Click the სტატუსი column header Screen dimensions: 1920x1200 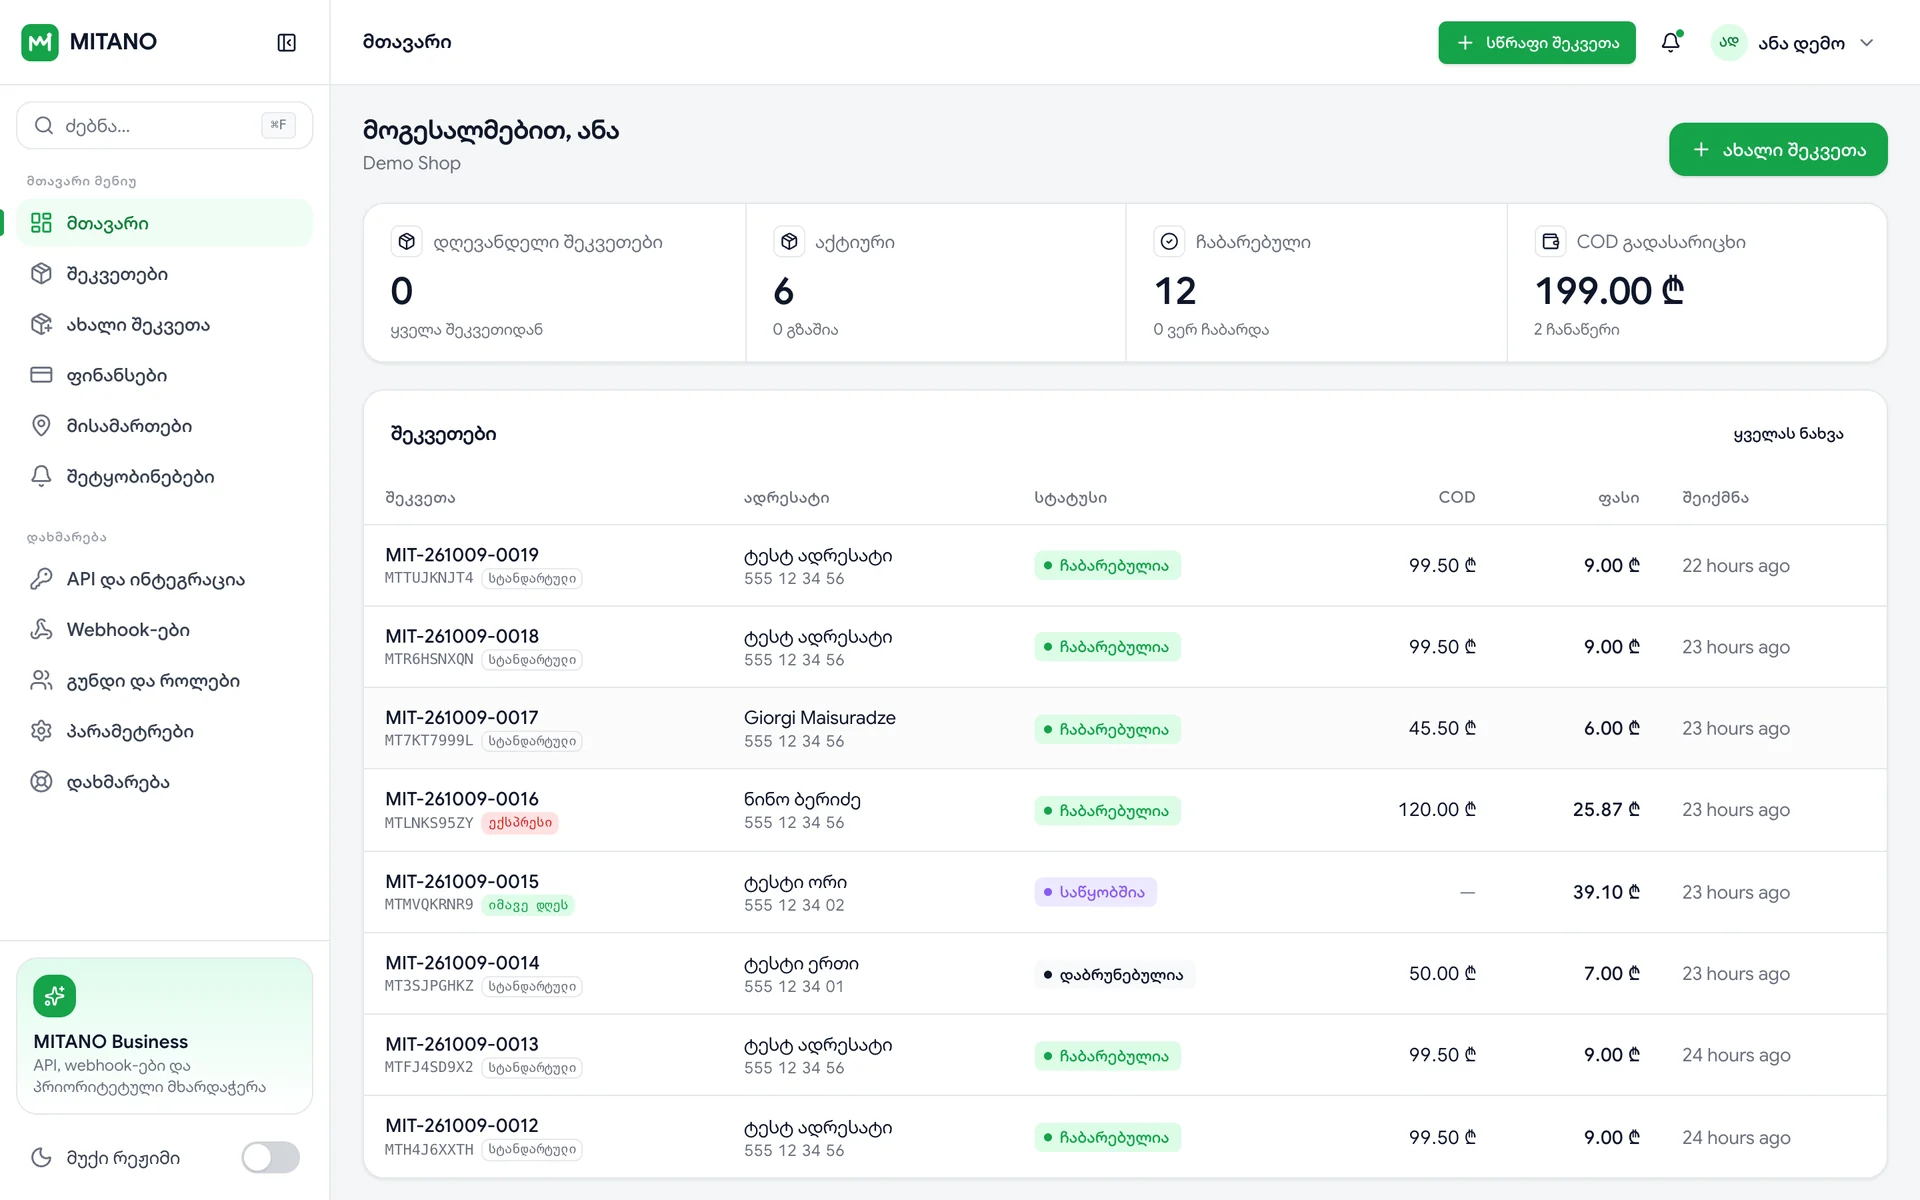[x=1070, y=498]
